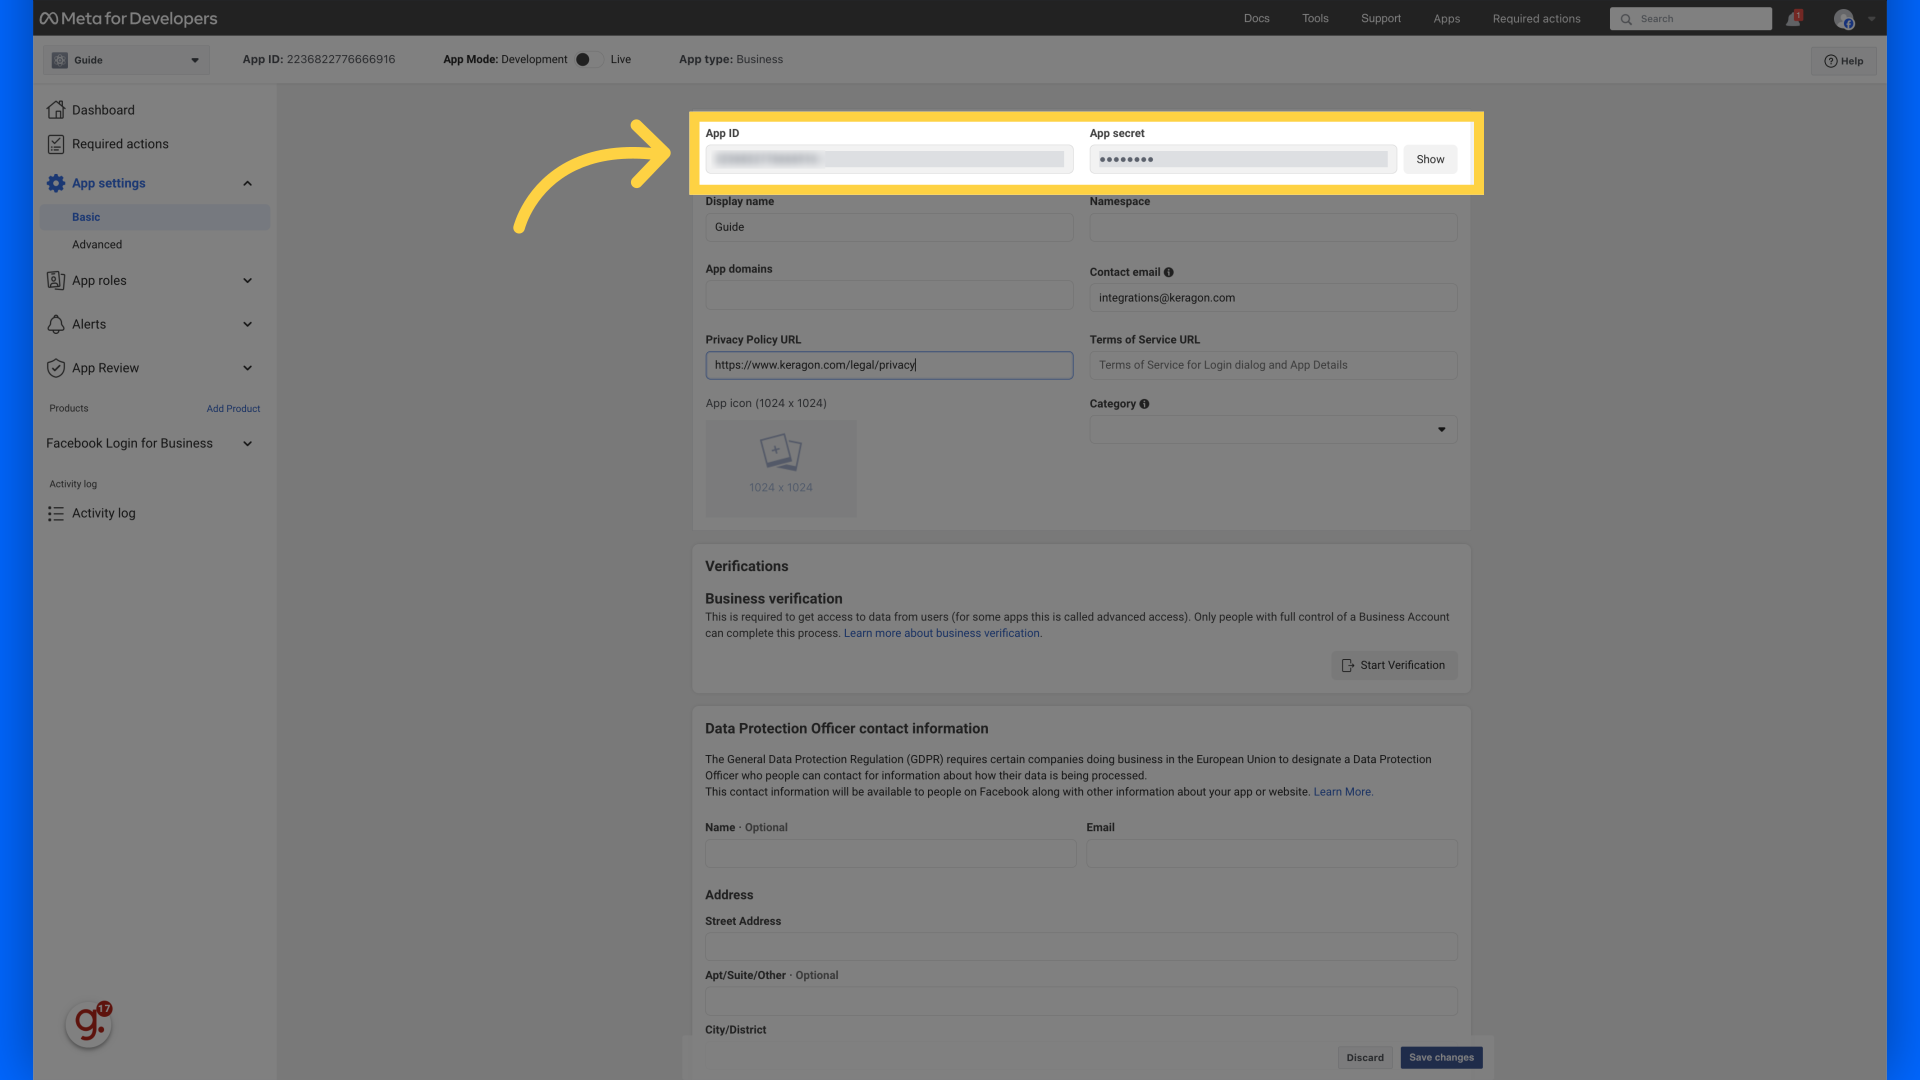Open the GDPR Learn More link
1920x1080 pixels.
(1342, 792)
